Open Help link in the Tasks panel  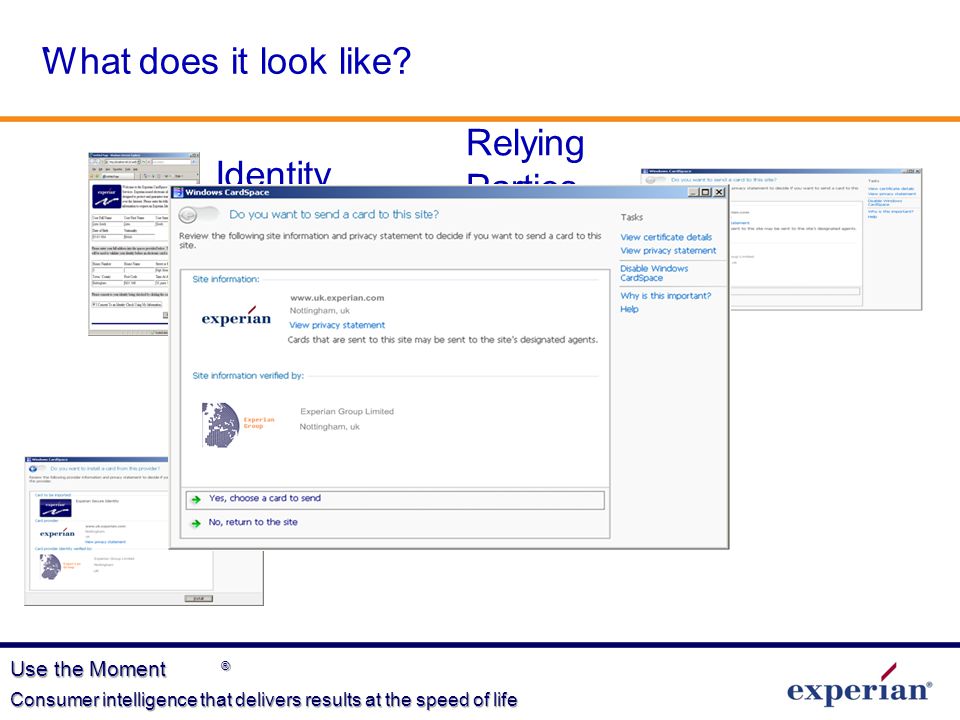(629, 309)
